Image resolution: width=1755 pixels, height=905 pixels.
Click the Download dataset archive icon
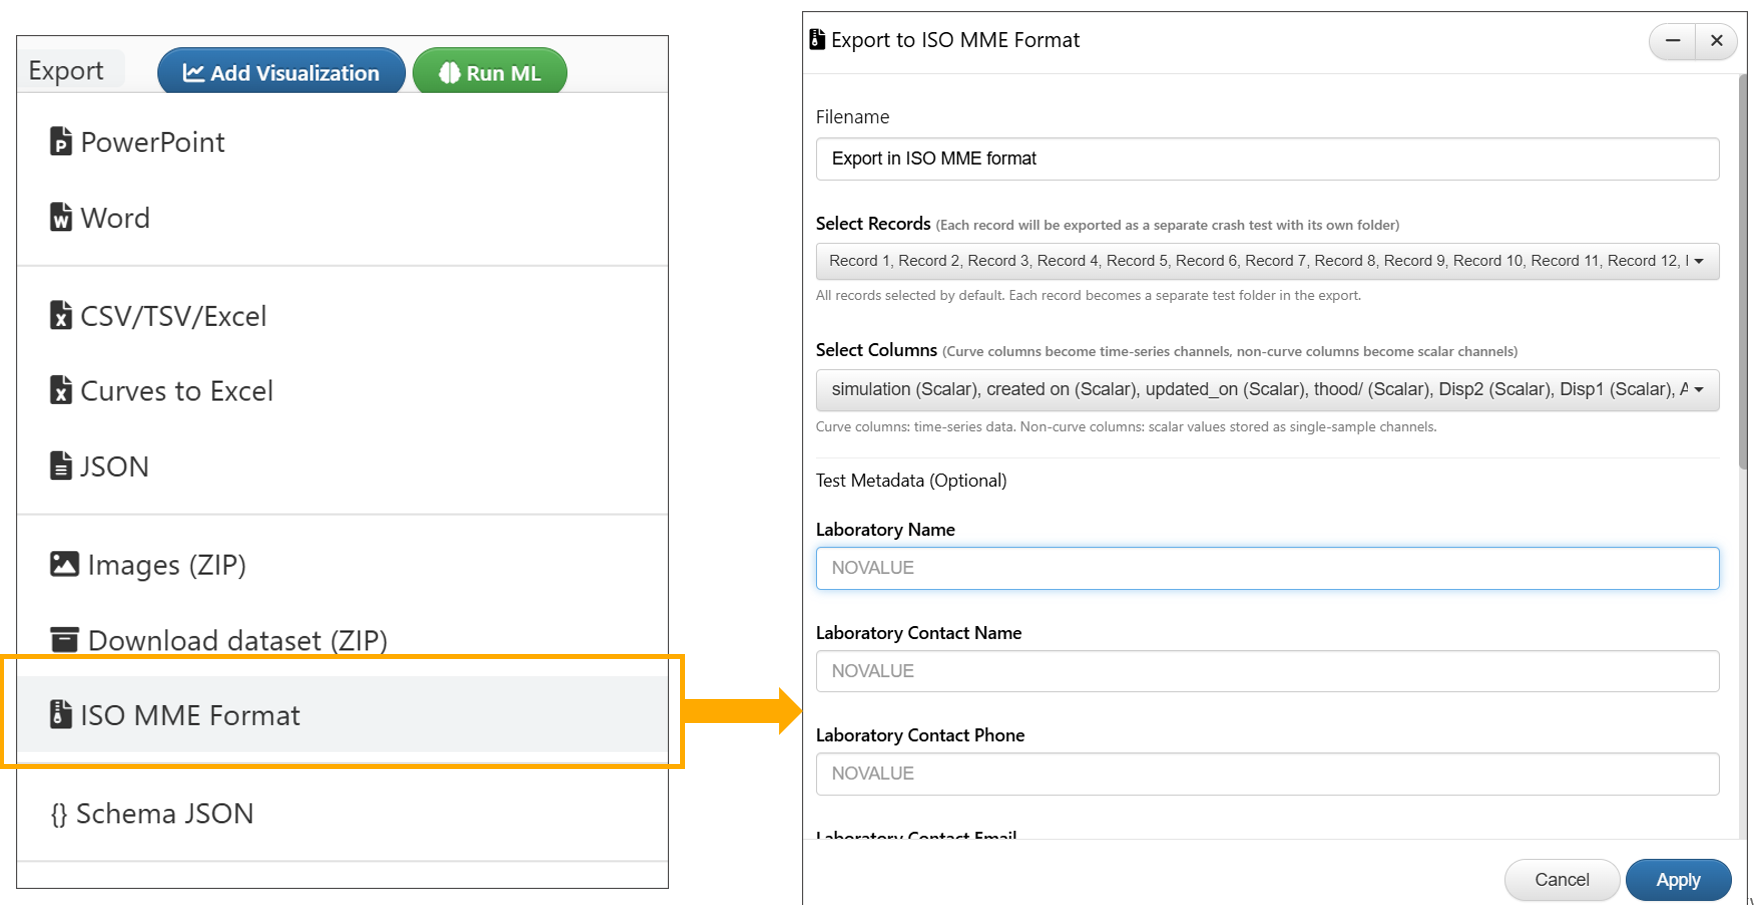click(64, 640)
